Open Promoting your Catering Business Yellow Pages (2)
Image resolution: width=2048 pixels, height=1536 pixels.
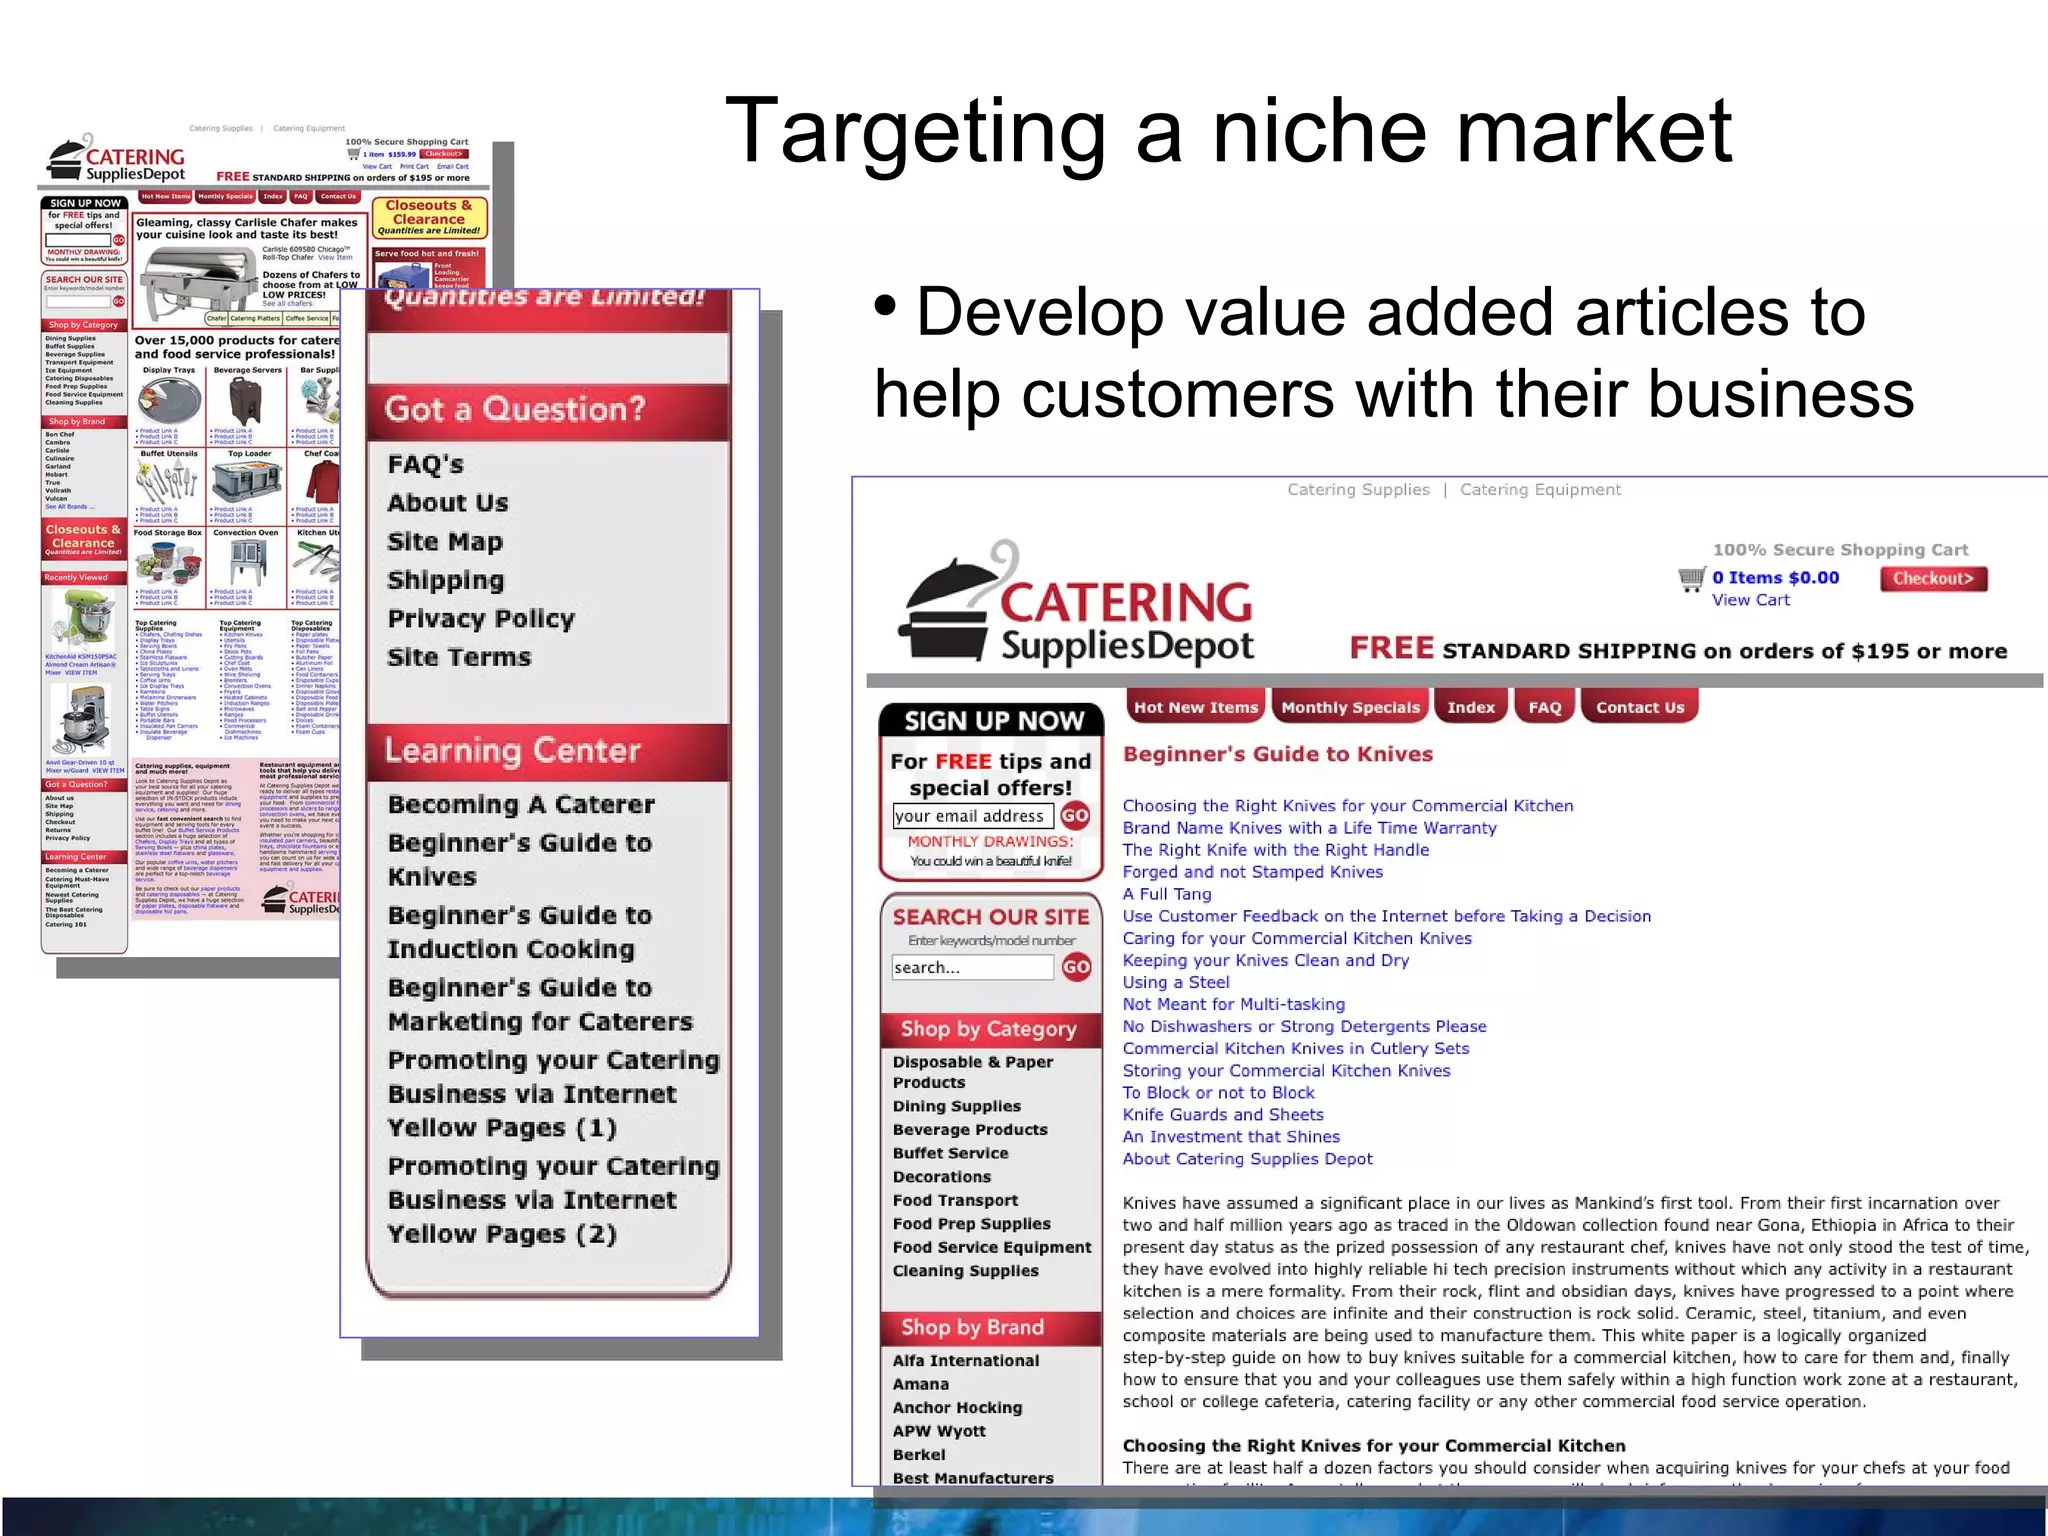tap(554, 1200)
